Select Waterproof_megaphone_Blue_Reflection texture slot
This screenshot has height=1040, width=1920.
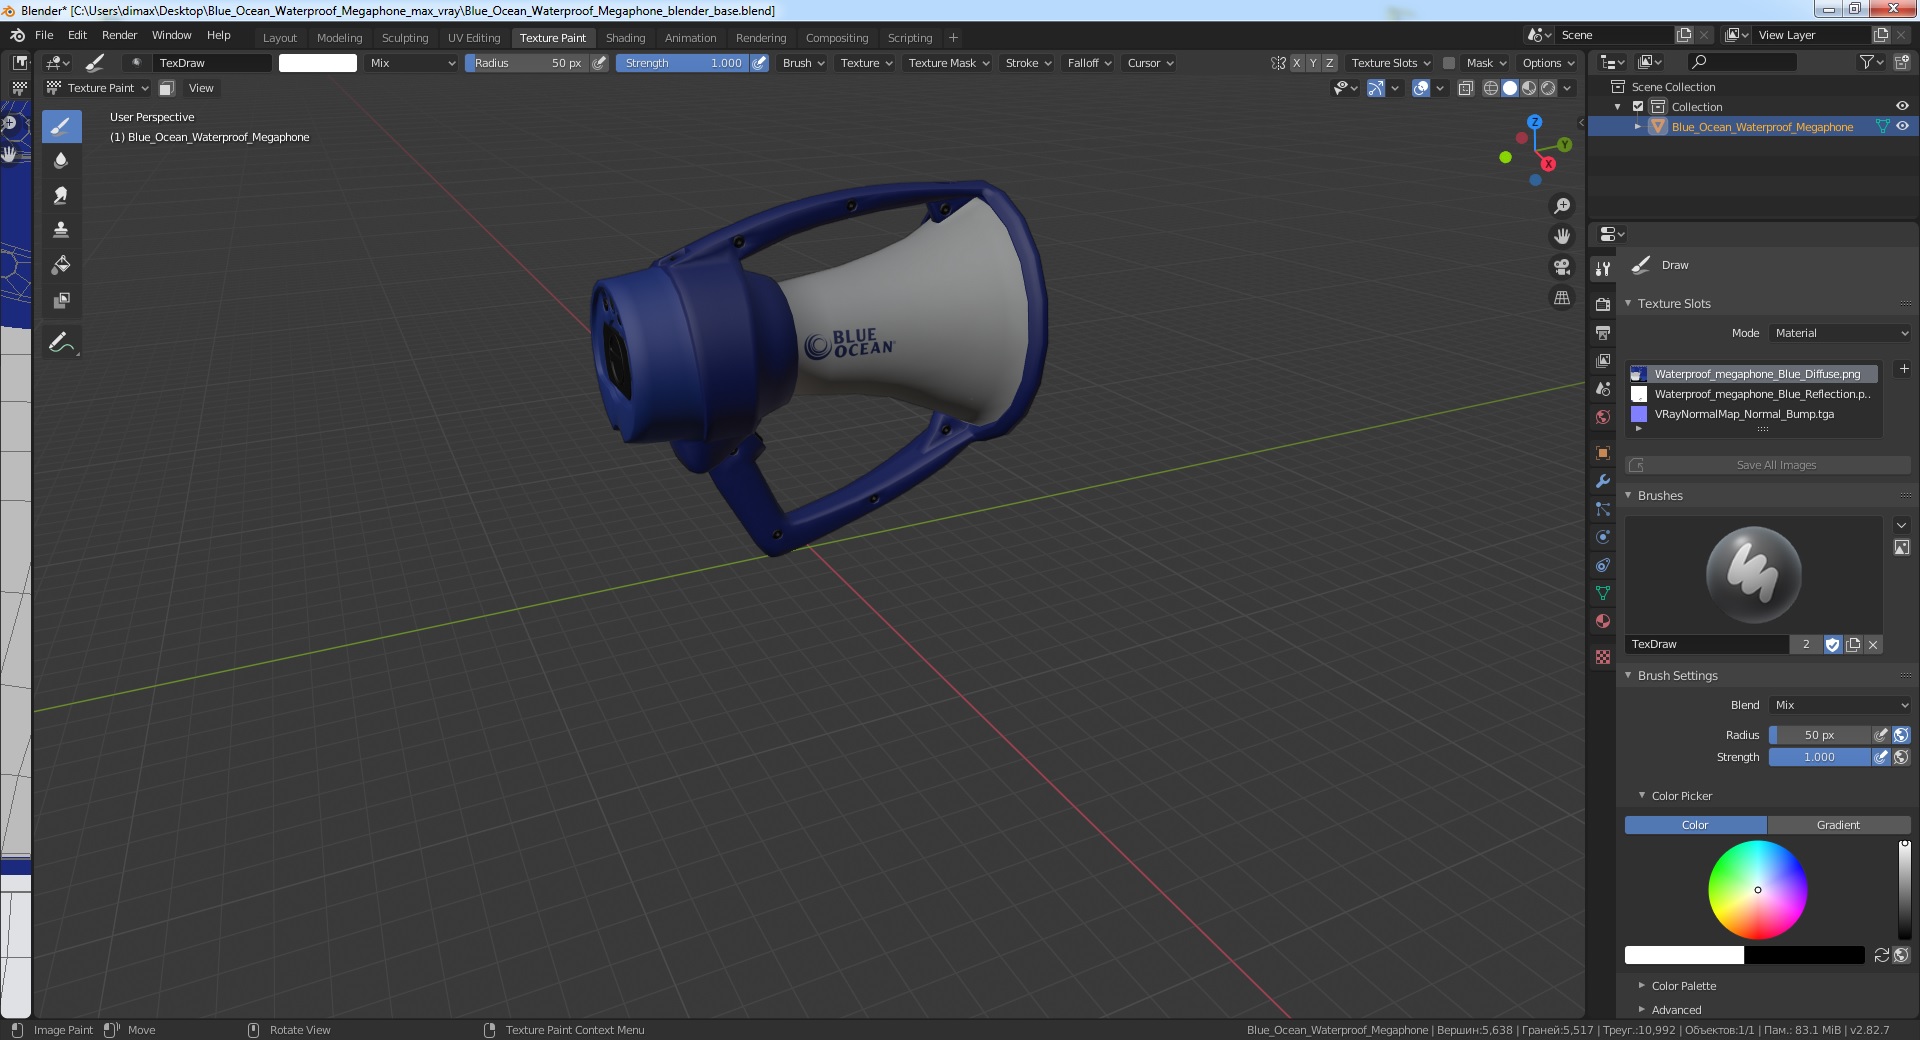1754,394
